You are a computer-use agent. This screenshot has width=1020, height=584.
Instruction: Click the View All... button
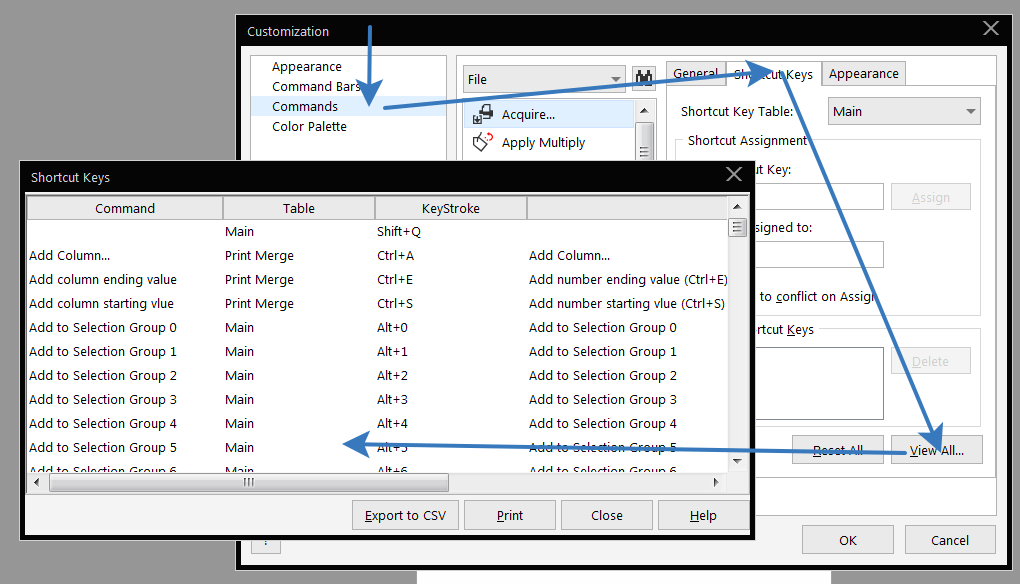tap(937, 449)
